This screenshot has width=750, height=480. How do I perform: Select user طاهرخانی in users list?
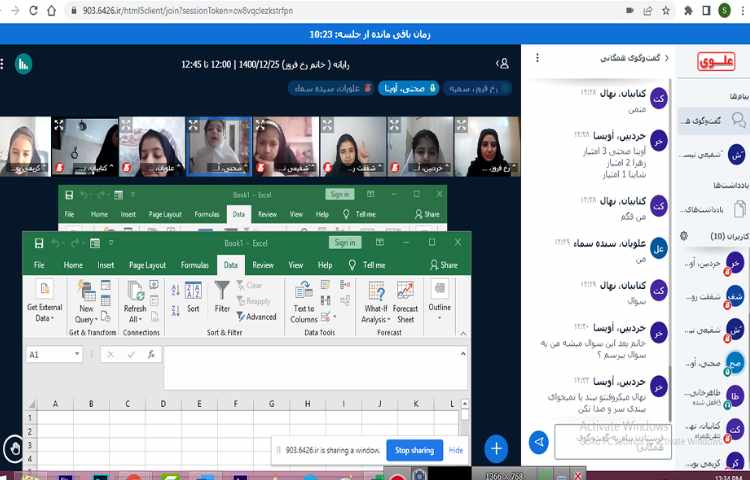pos(713,397)
